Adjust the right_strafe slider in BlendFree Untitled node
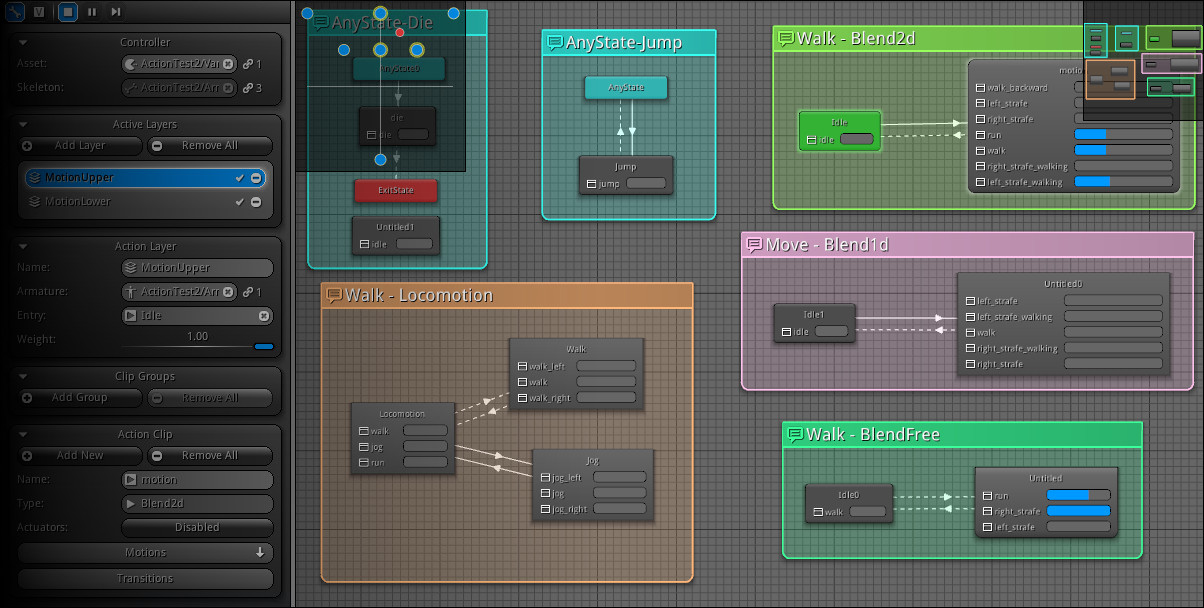The width and height of the screenshot is (1204, 608). pyautogui.click(x=1079, y=511)
